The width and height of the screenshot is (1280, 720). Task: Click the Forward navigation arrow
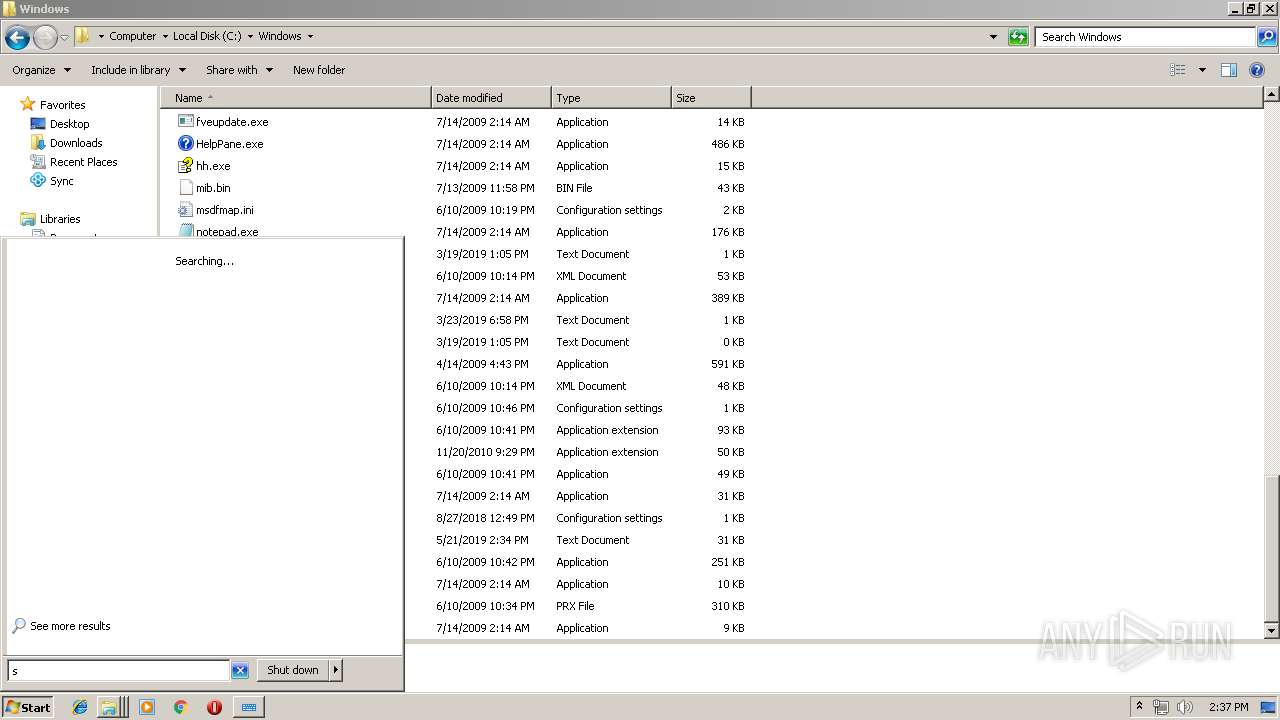tap(45, 38)
